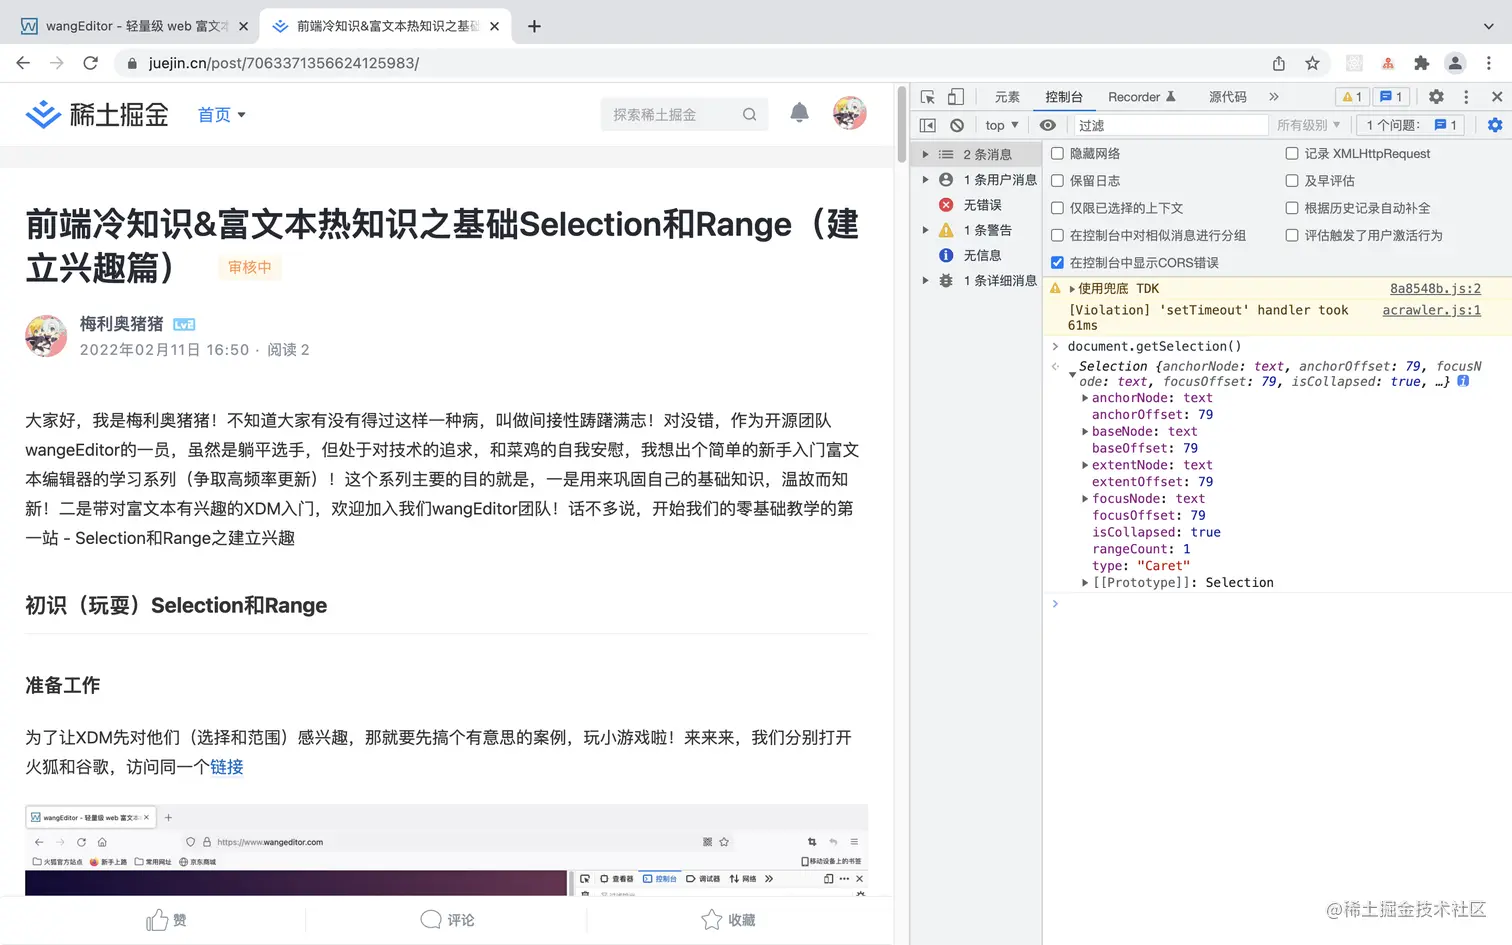Image resolution: width=1512 pixels, height=945 pixels.
Task: Toggle the console sidebar panel
Action: (x=928, y=125)
